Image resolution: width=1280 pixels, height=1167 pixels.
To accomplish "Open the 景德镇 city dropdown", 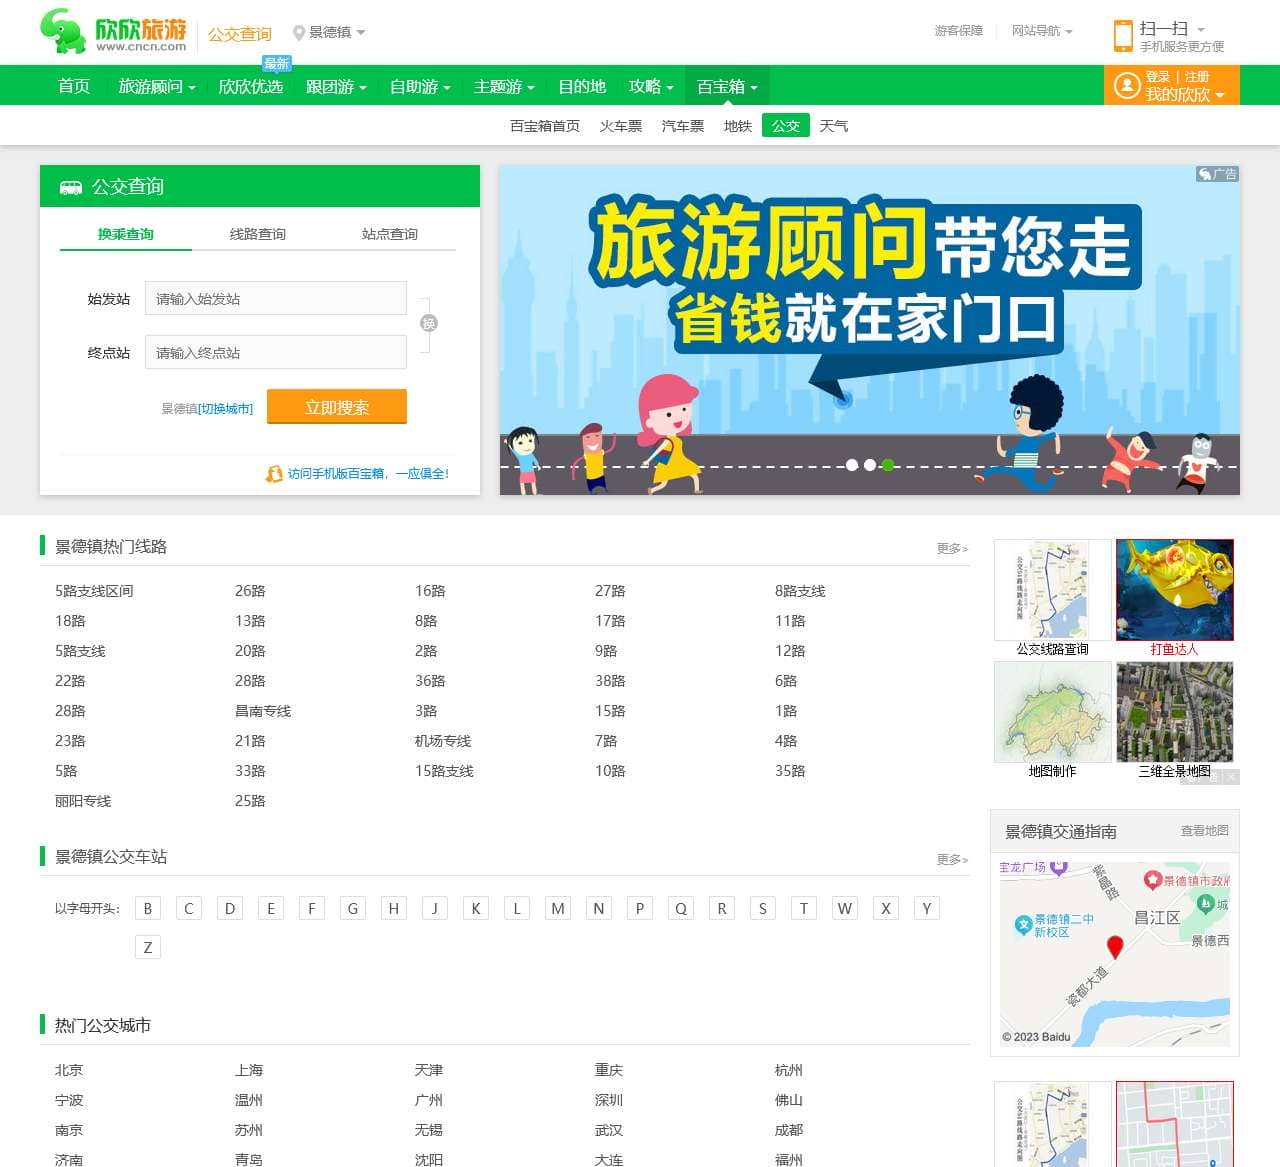I will point(337,33).
